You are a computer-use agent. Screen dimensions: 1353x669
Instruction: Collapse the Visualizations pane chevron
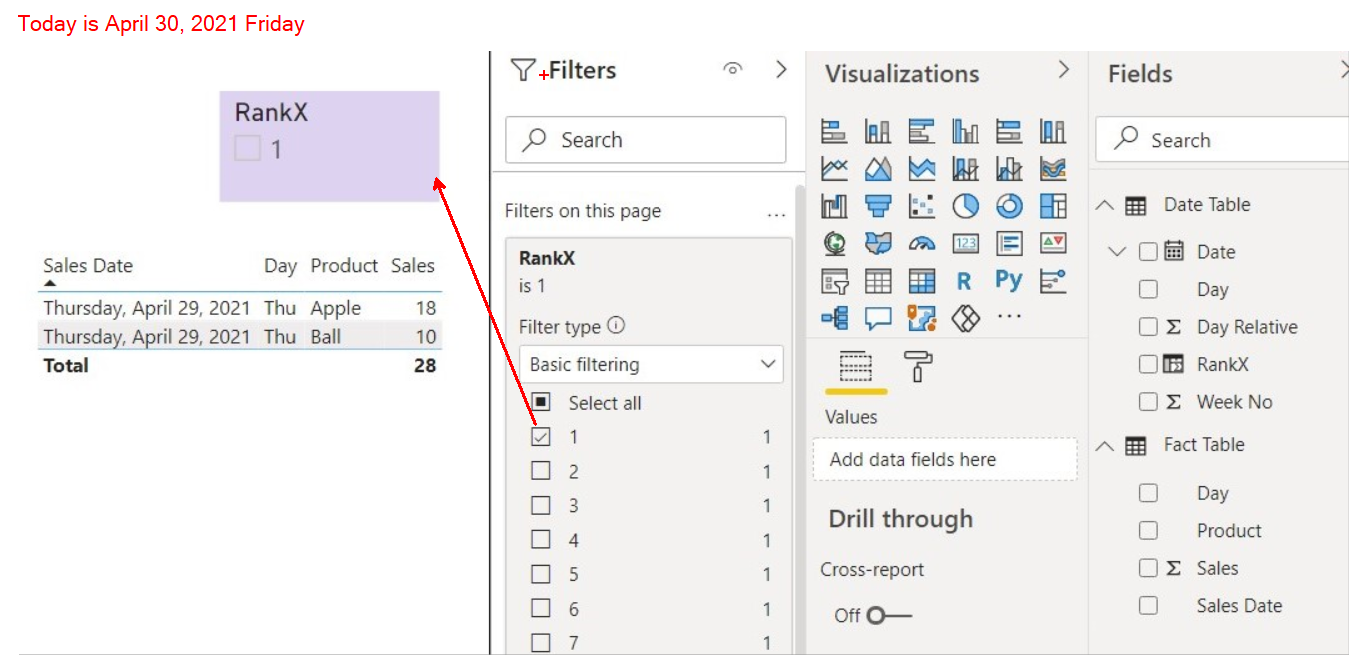pyautogui.click(x=1064, y=69)
